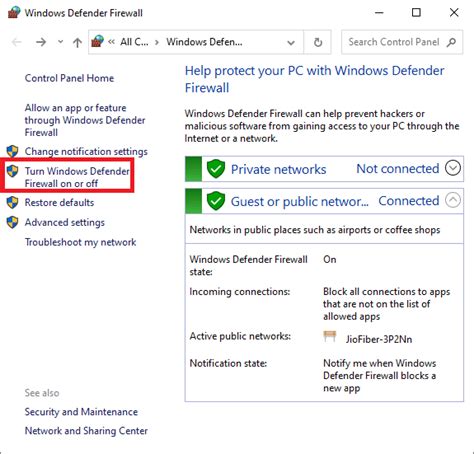Open the recent locations dropdown arrow

[x=60, y=42]
